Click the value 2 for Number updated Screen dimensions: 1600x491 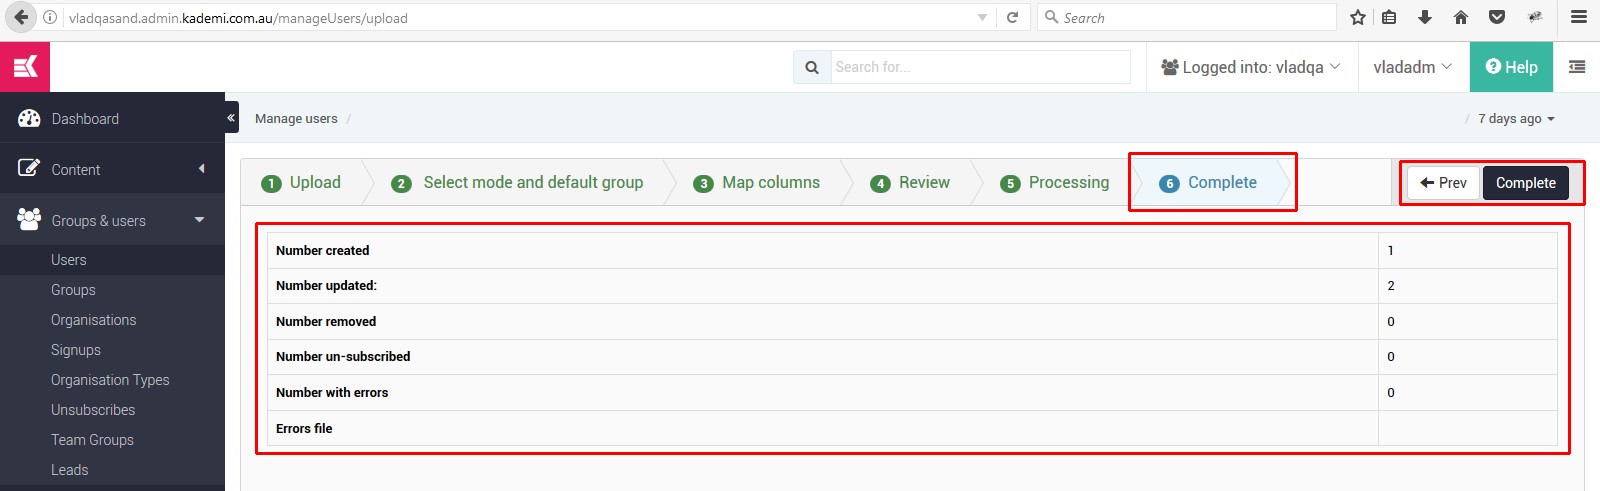(x=1391, y=285)
